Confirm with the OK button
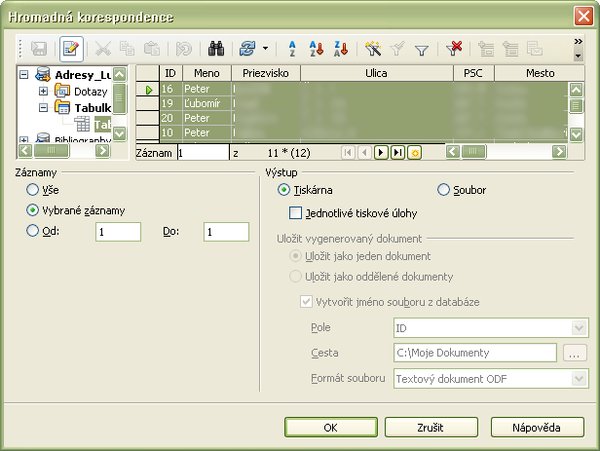600x451 pixels. click(x=331, y=427)
